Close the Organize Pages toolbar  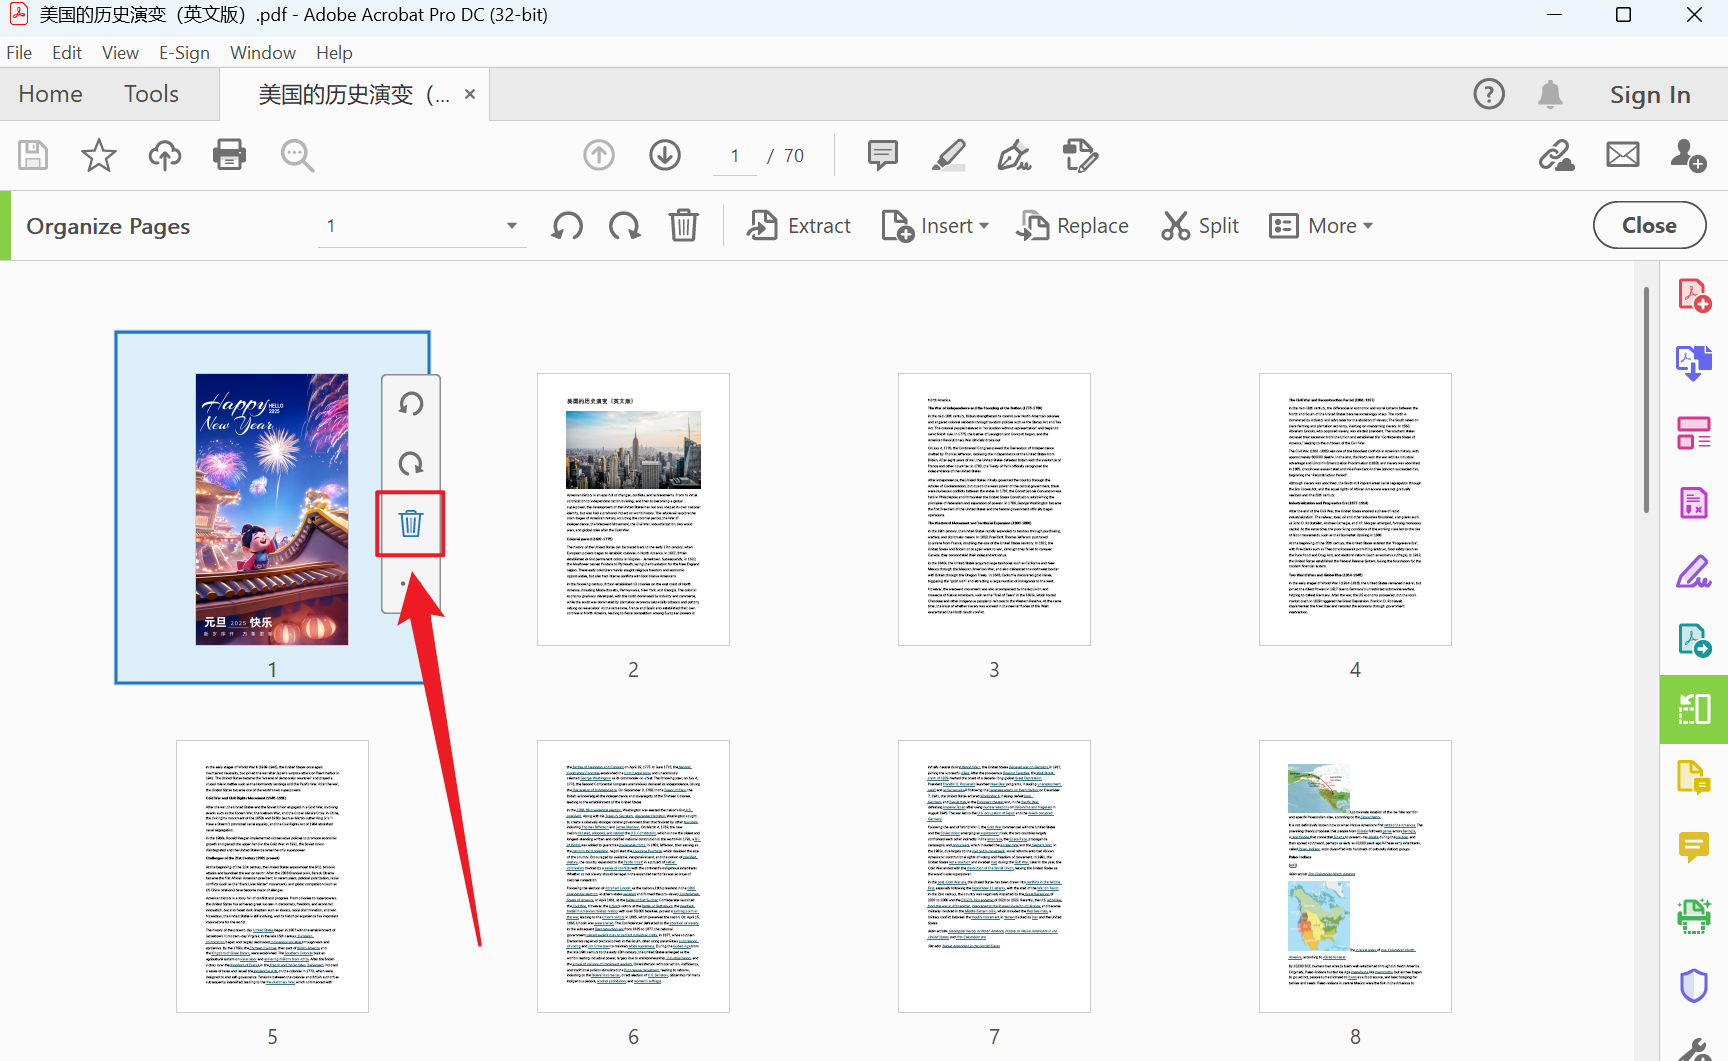(1648, 225)
